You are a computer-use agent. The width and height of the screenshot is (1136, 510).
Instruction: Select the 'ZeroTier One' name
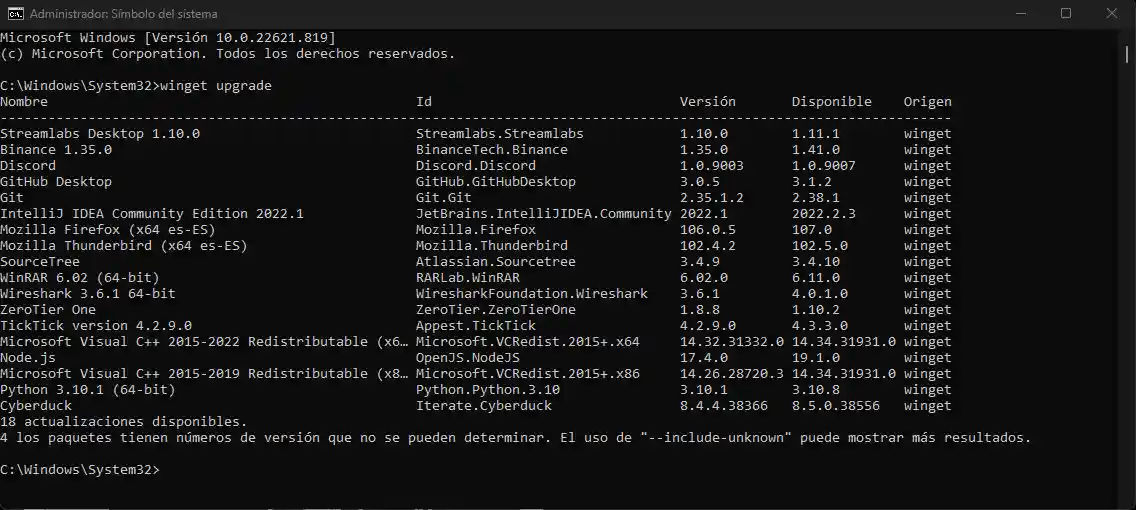[x=48, y=309]
